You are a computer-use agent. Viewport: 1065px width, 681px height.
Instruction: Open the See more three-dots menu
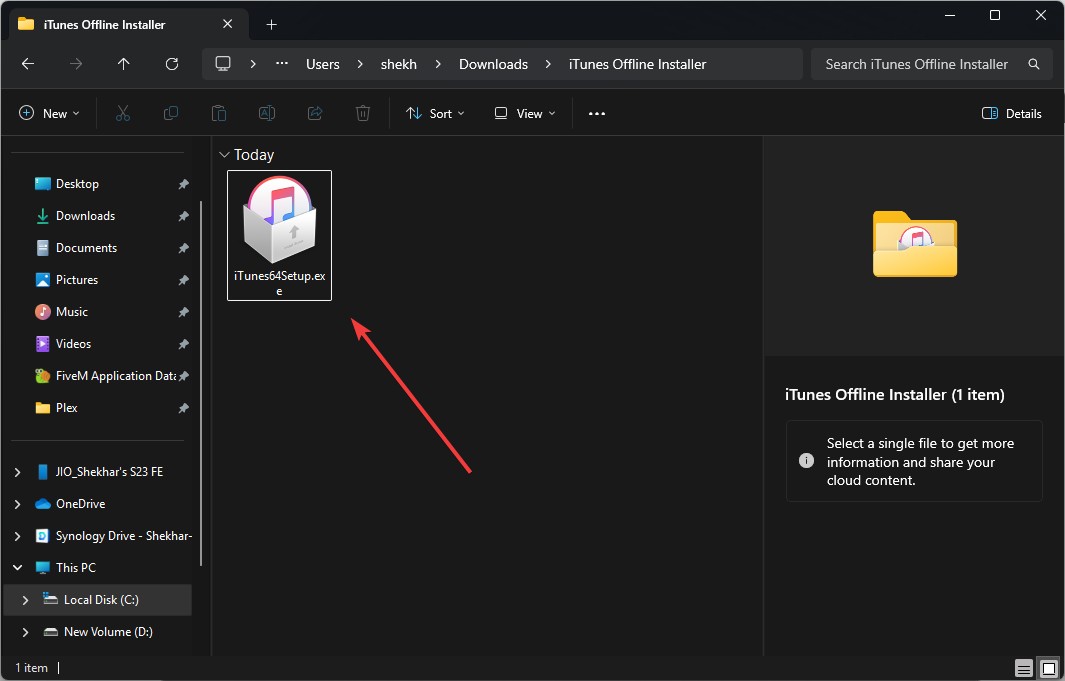click(596, 113)
